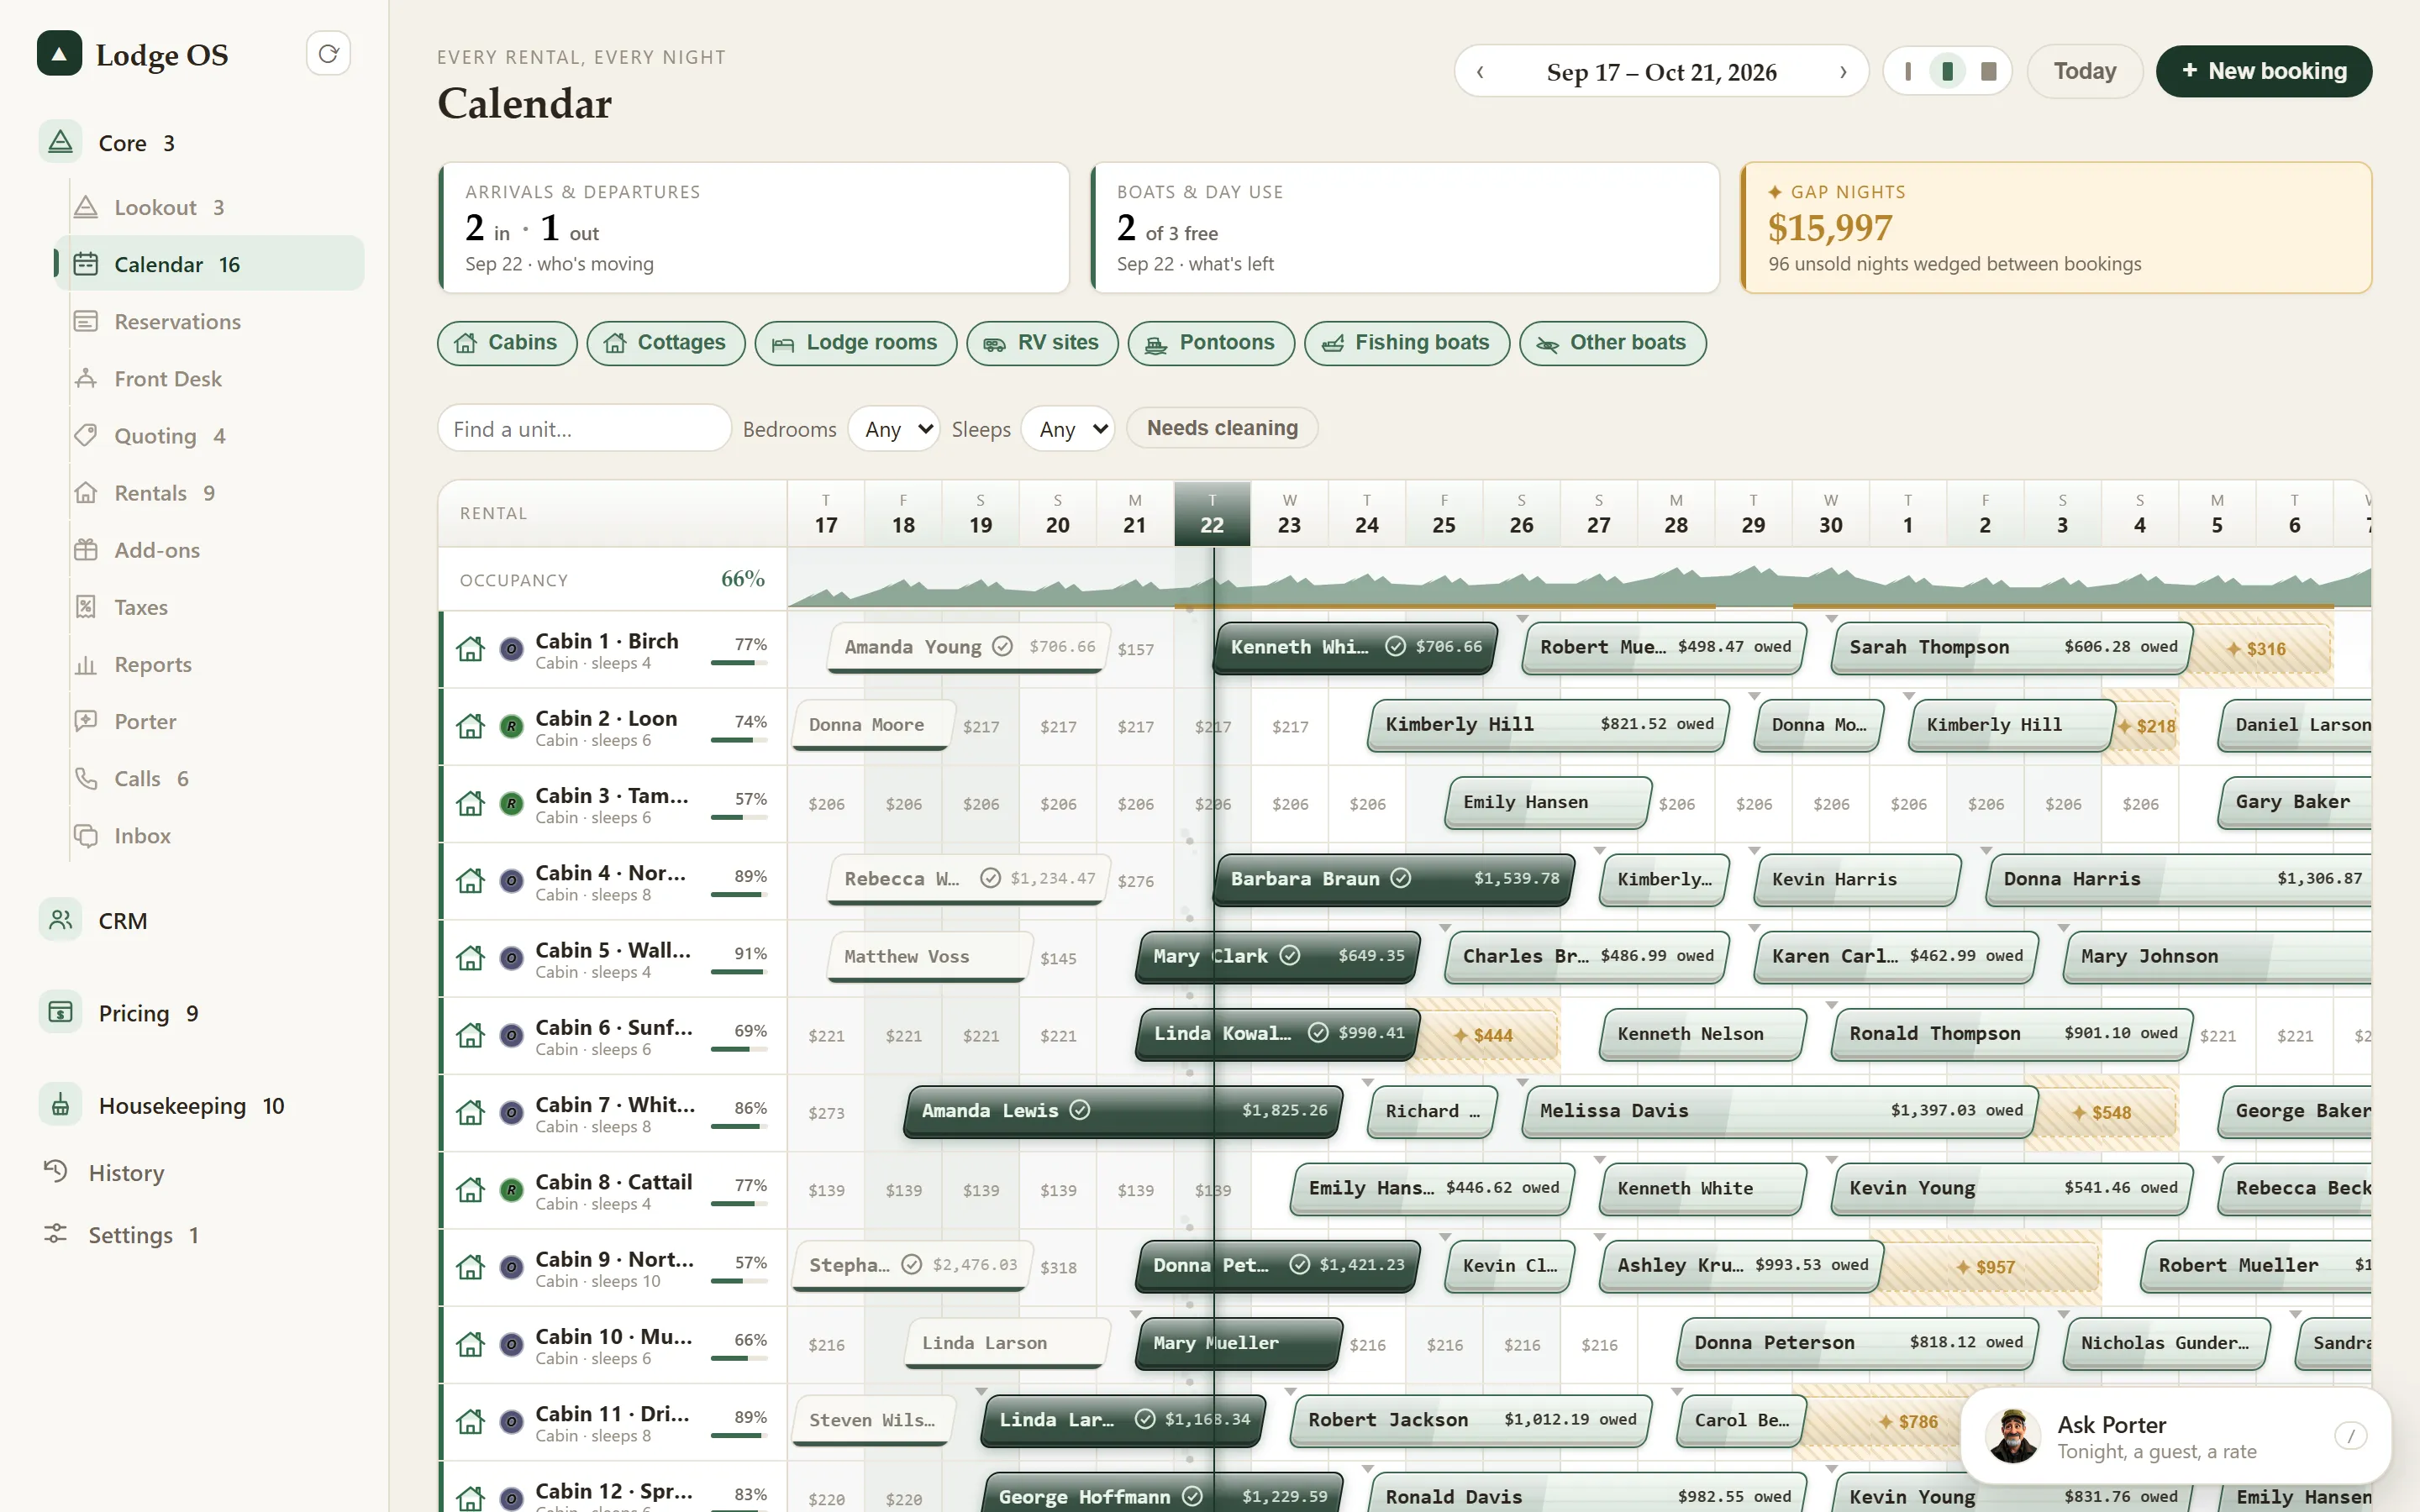Go to previous date range arrow

(x=1481, y=72)
